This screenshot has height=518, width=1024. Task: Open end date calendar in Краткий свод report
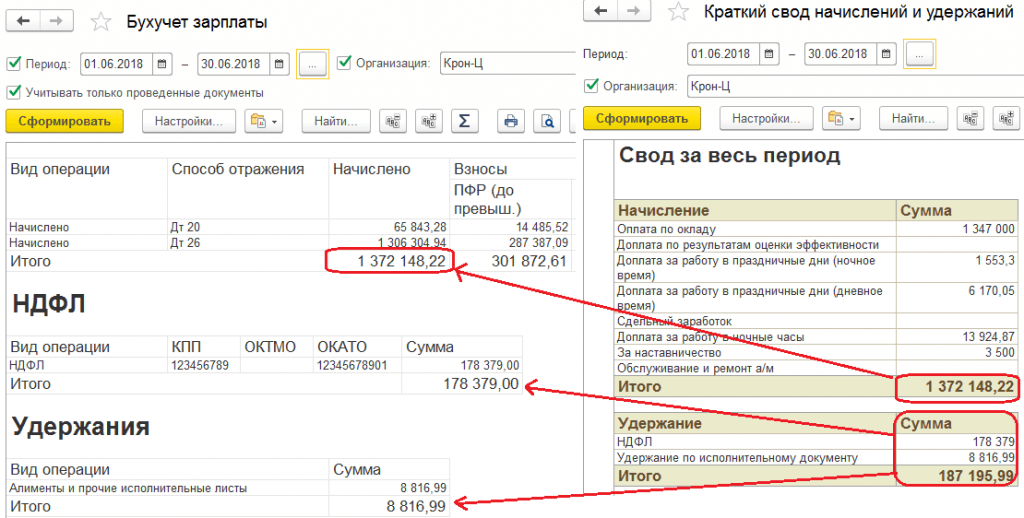[x=887, y=53]
